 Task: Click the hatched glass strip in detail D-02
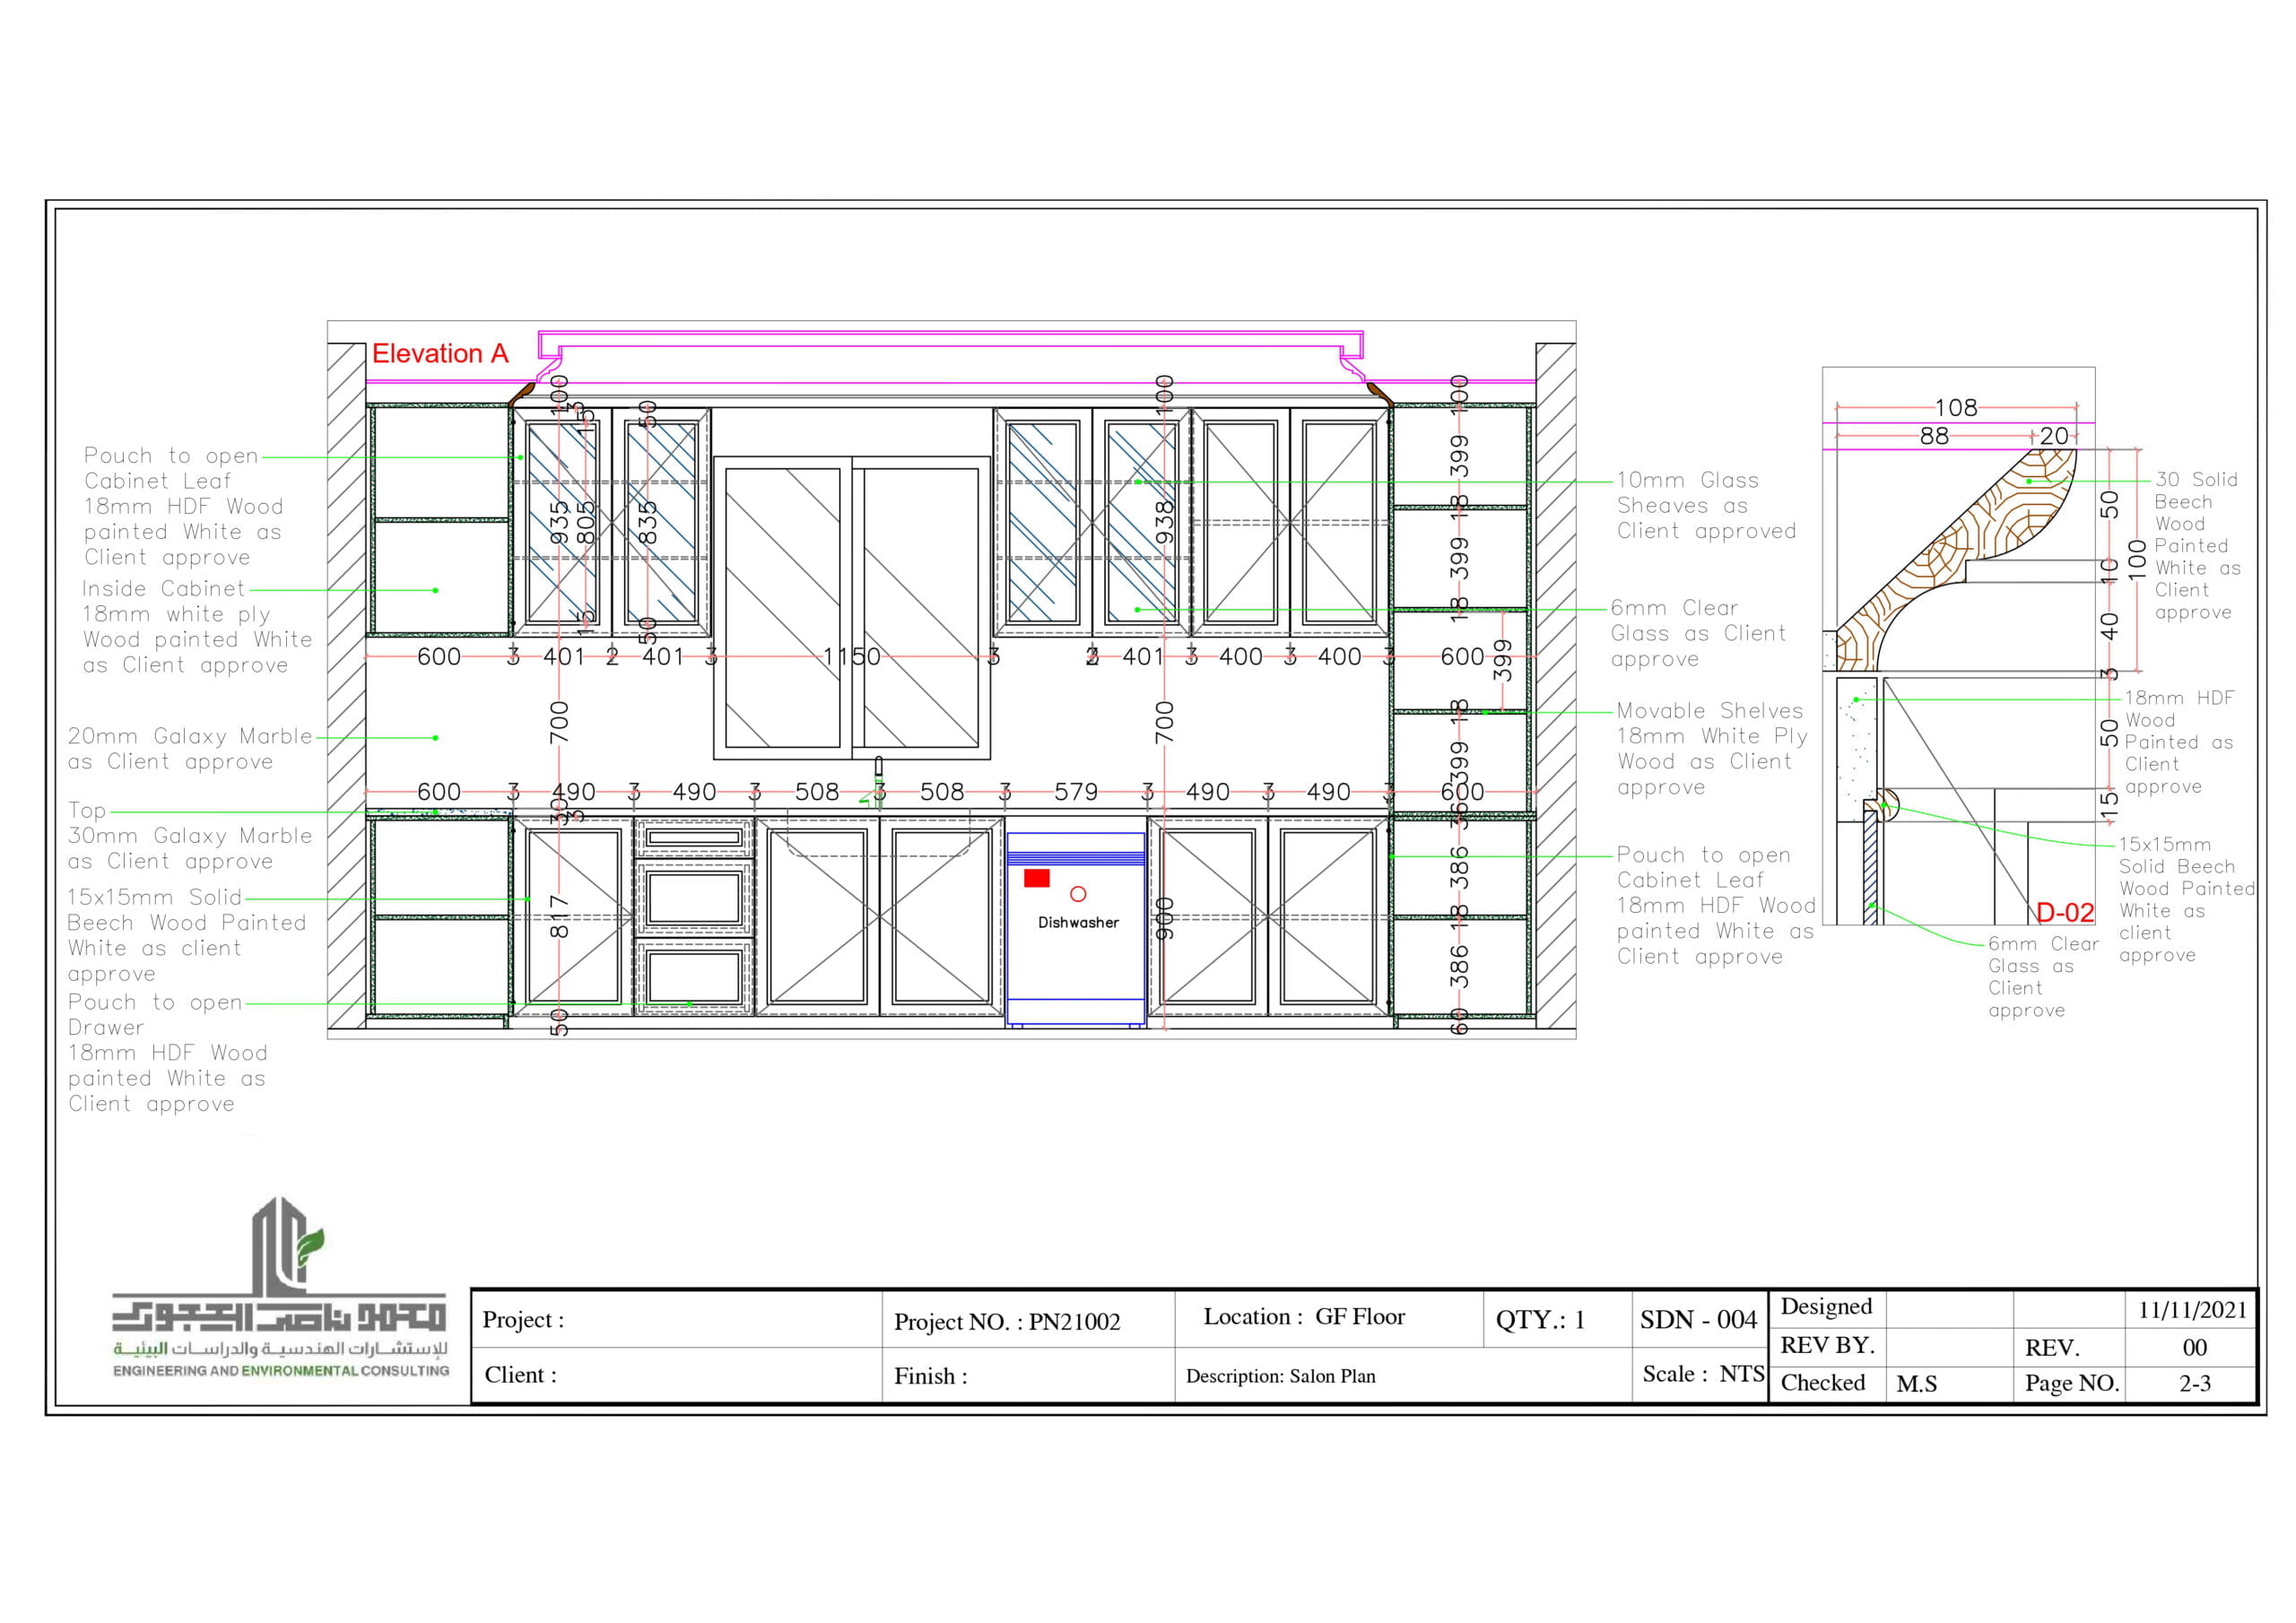tap(1870, 865)
